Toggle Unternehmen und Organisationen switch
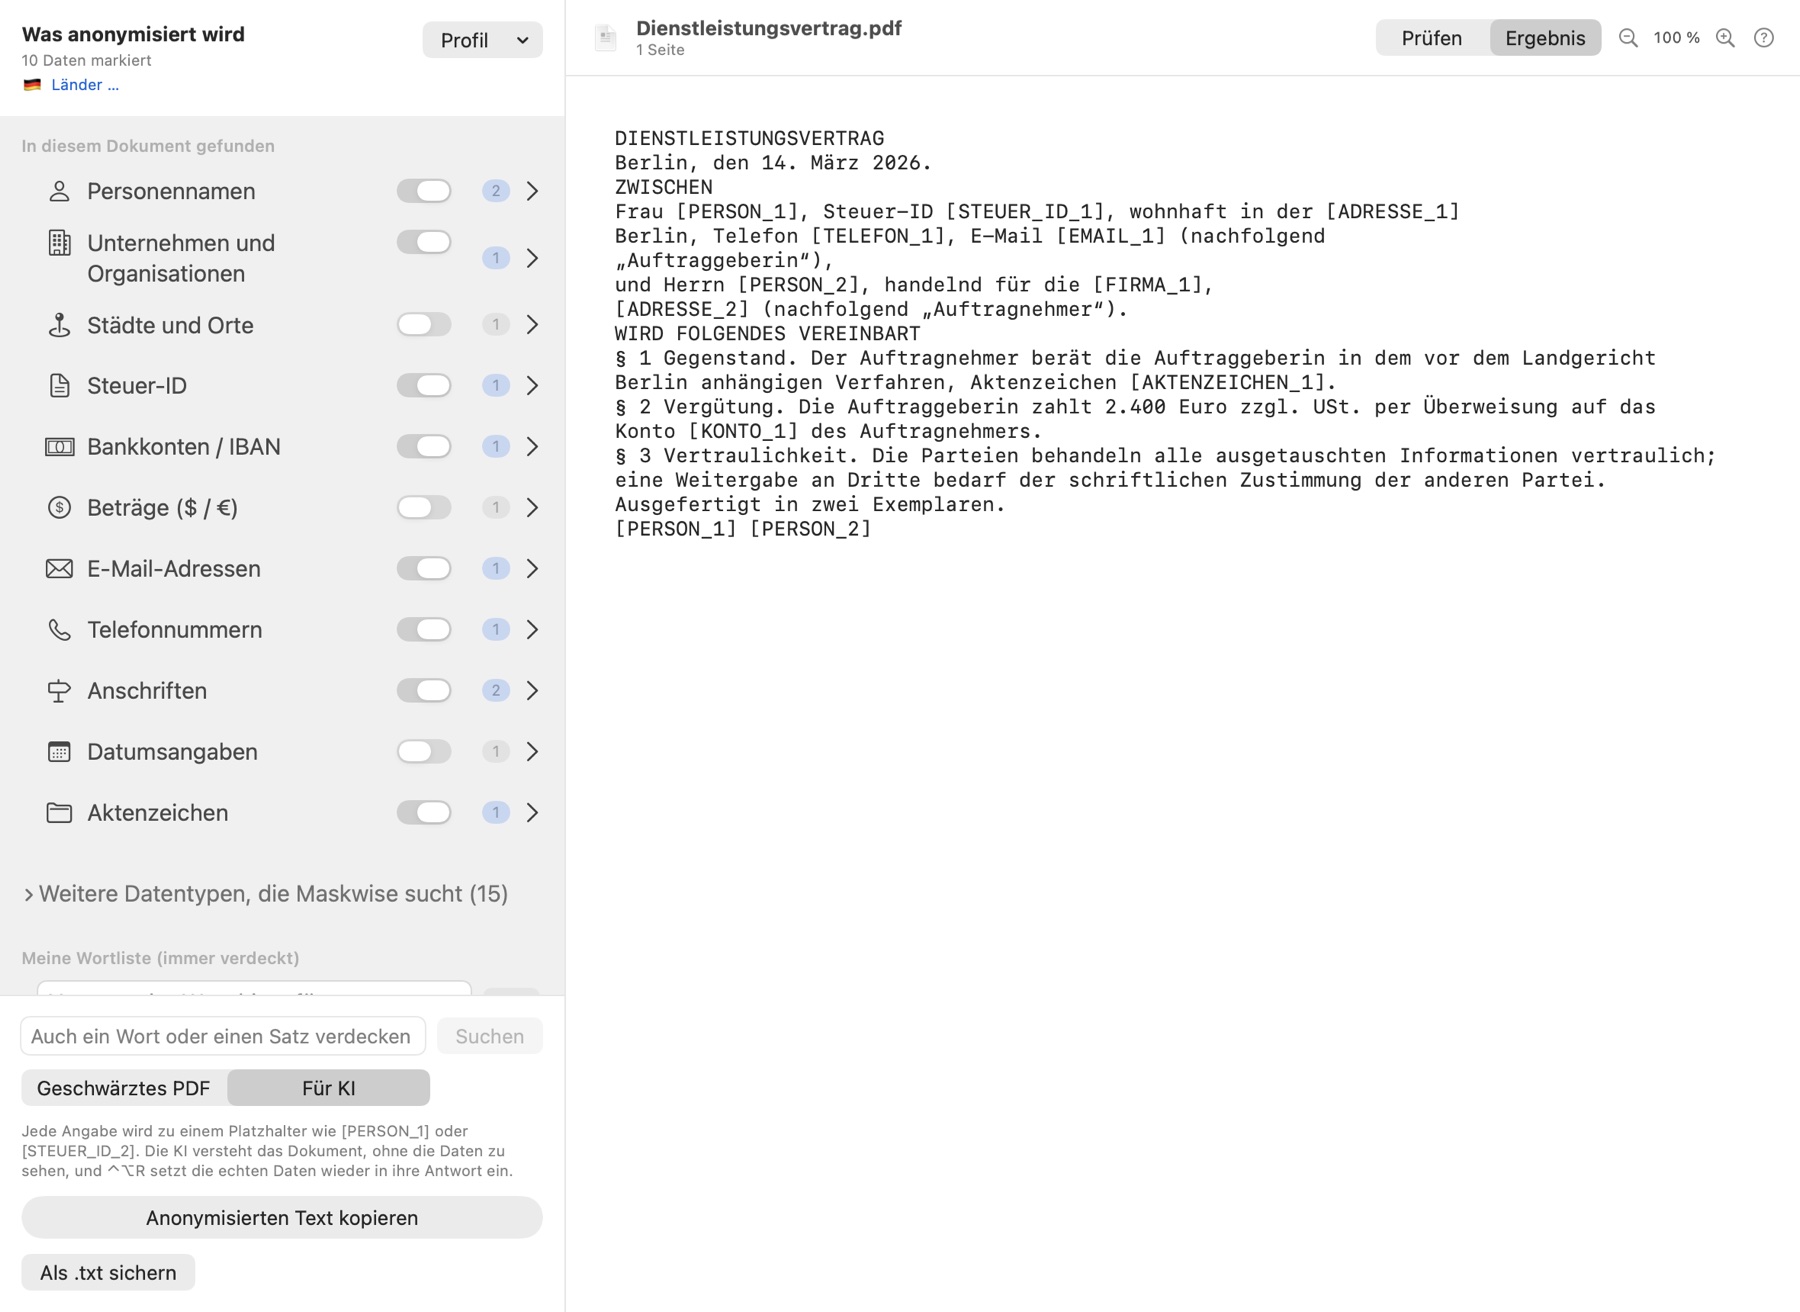Image resolution: width=1800 pixels, height=1312 pixels. (x=424, y=242)
